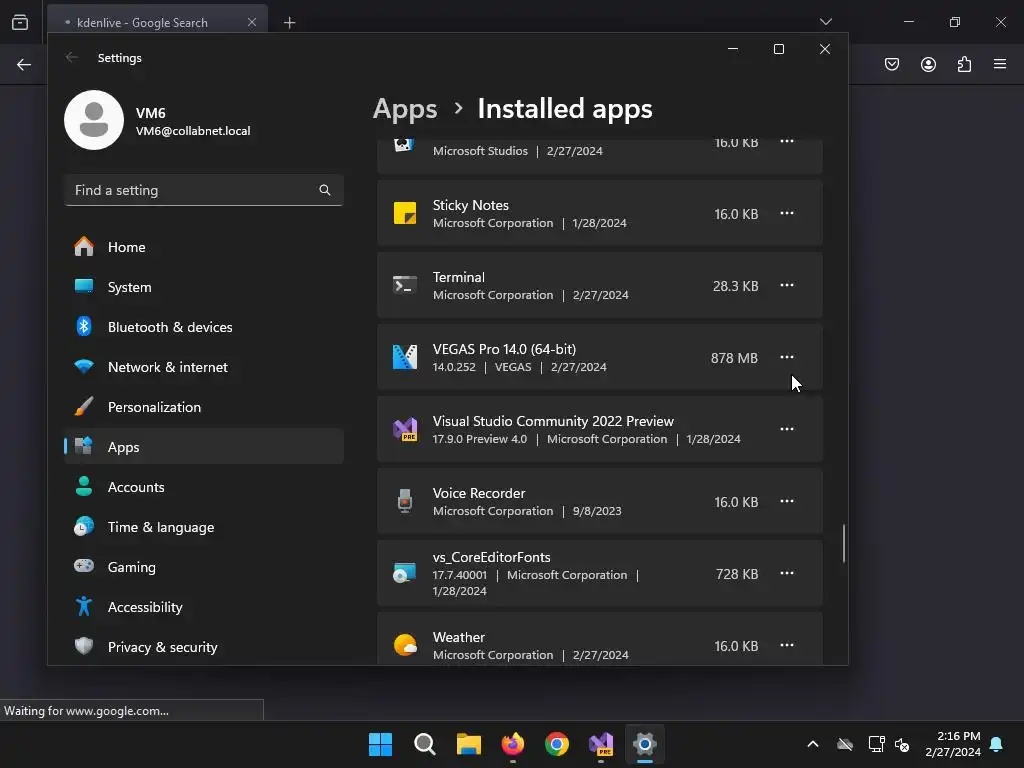Screen dimensions: 1024x768
Task: Click the VEGAS Pro app icon
Action: click(x=405, y=357)
